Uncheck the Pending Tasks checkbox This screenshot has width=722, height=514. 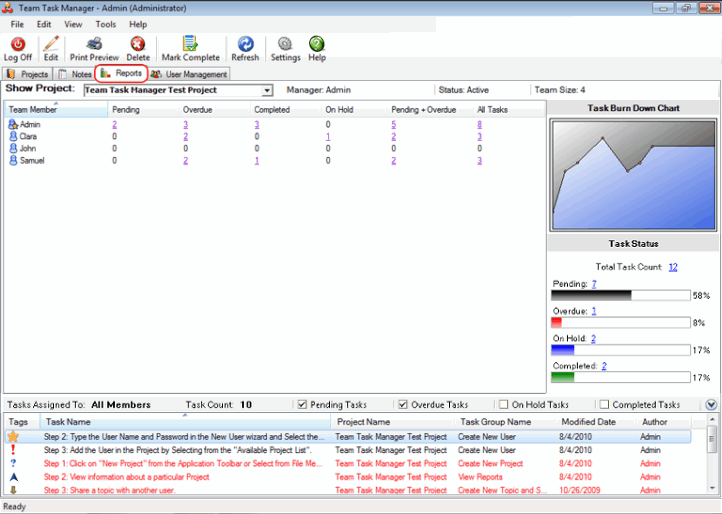[303, 405]
